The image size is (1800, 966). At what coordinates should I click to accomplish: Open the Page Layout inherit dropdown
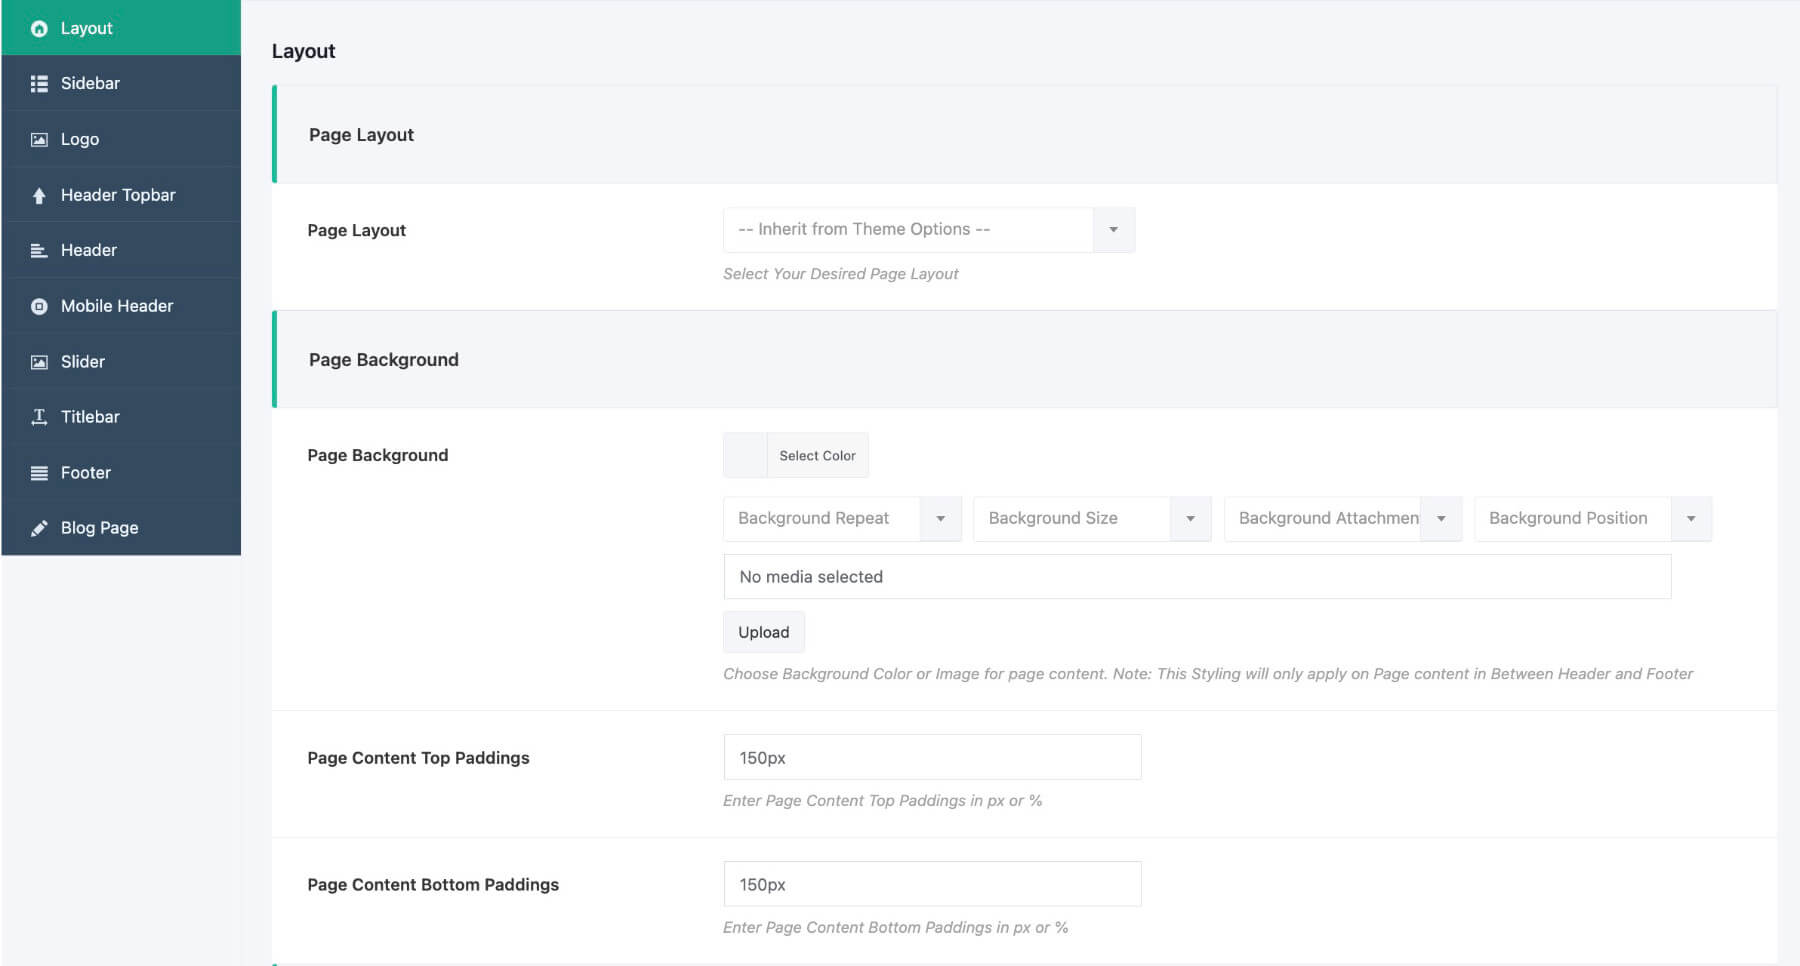coord(1113,229)
